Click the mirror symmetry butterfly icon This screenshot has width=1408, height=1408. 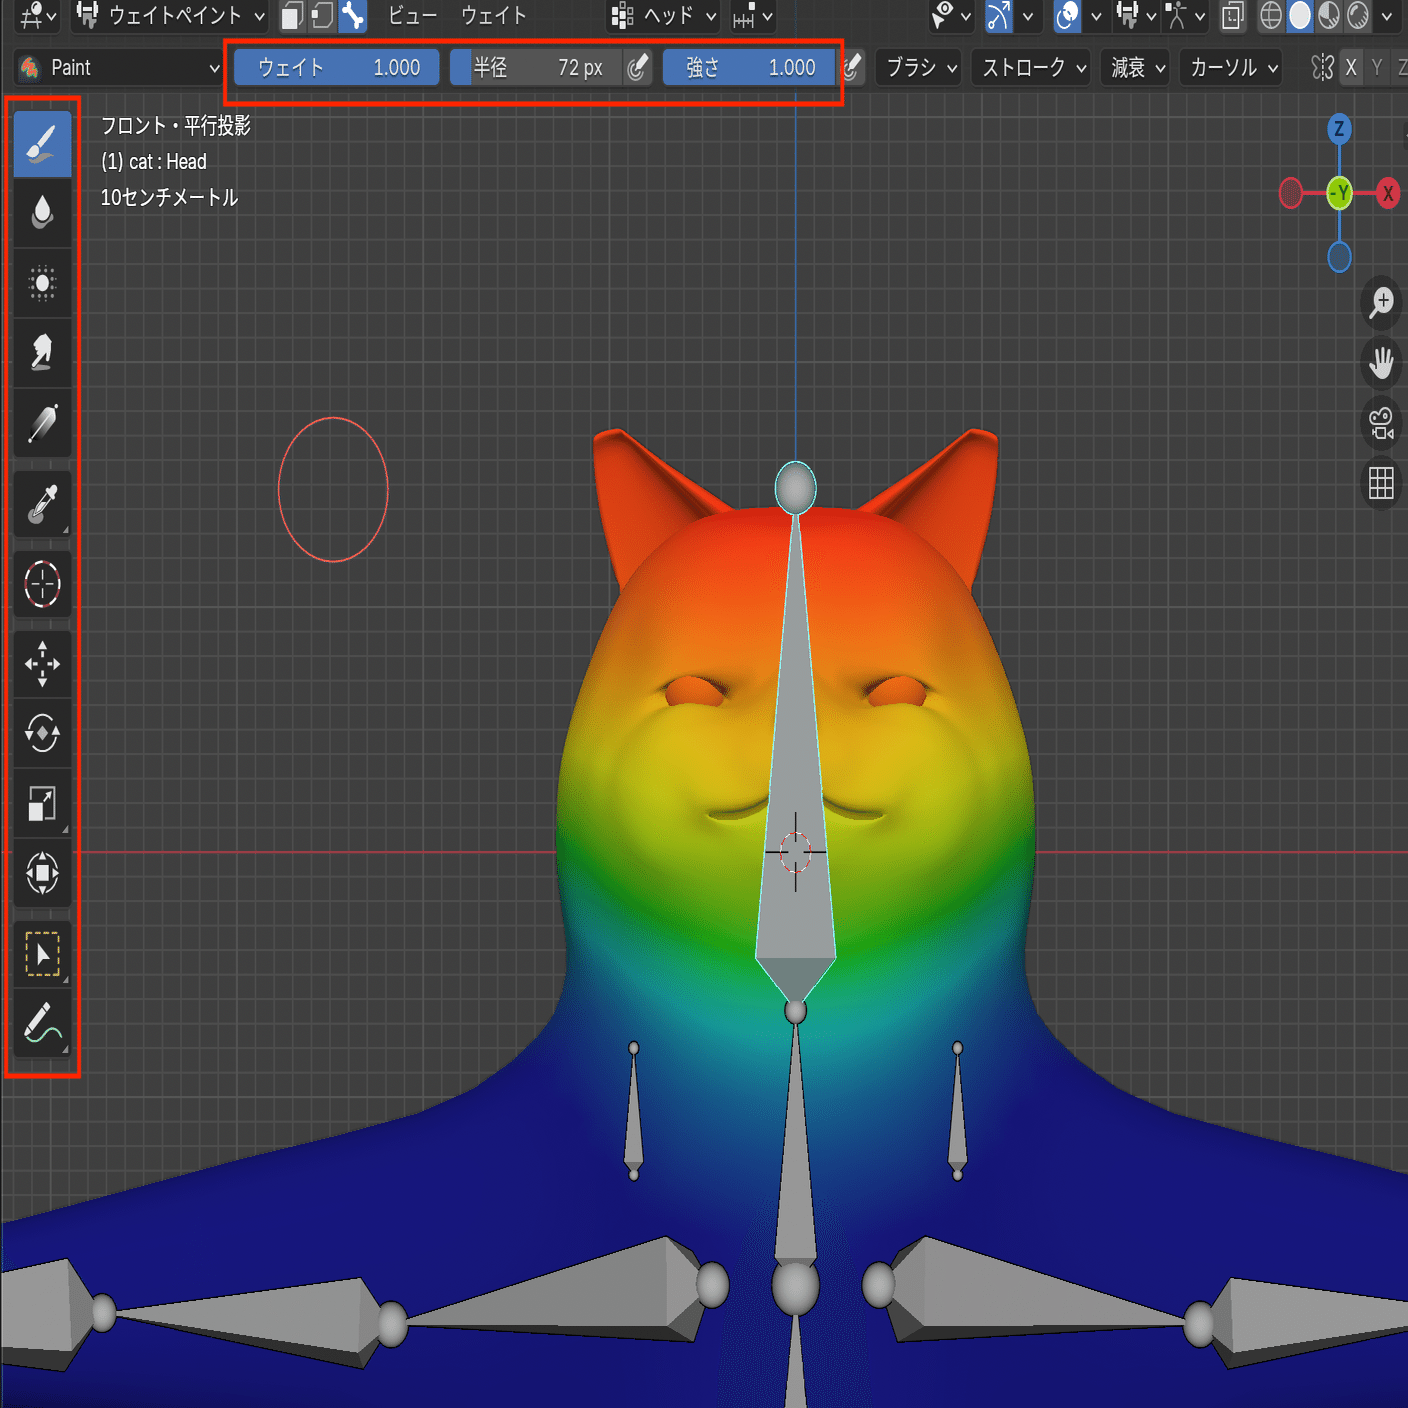click(x=1322, y=67)
